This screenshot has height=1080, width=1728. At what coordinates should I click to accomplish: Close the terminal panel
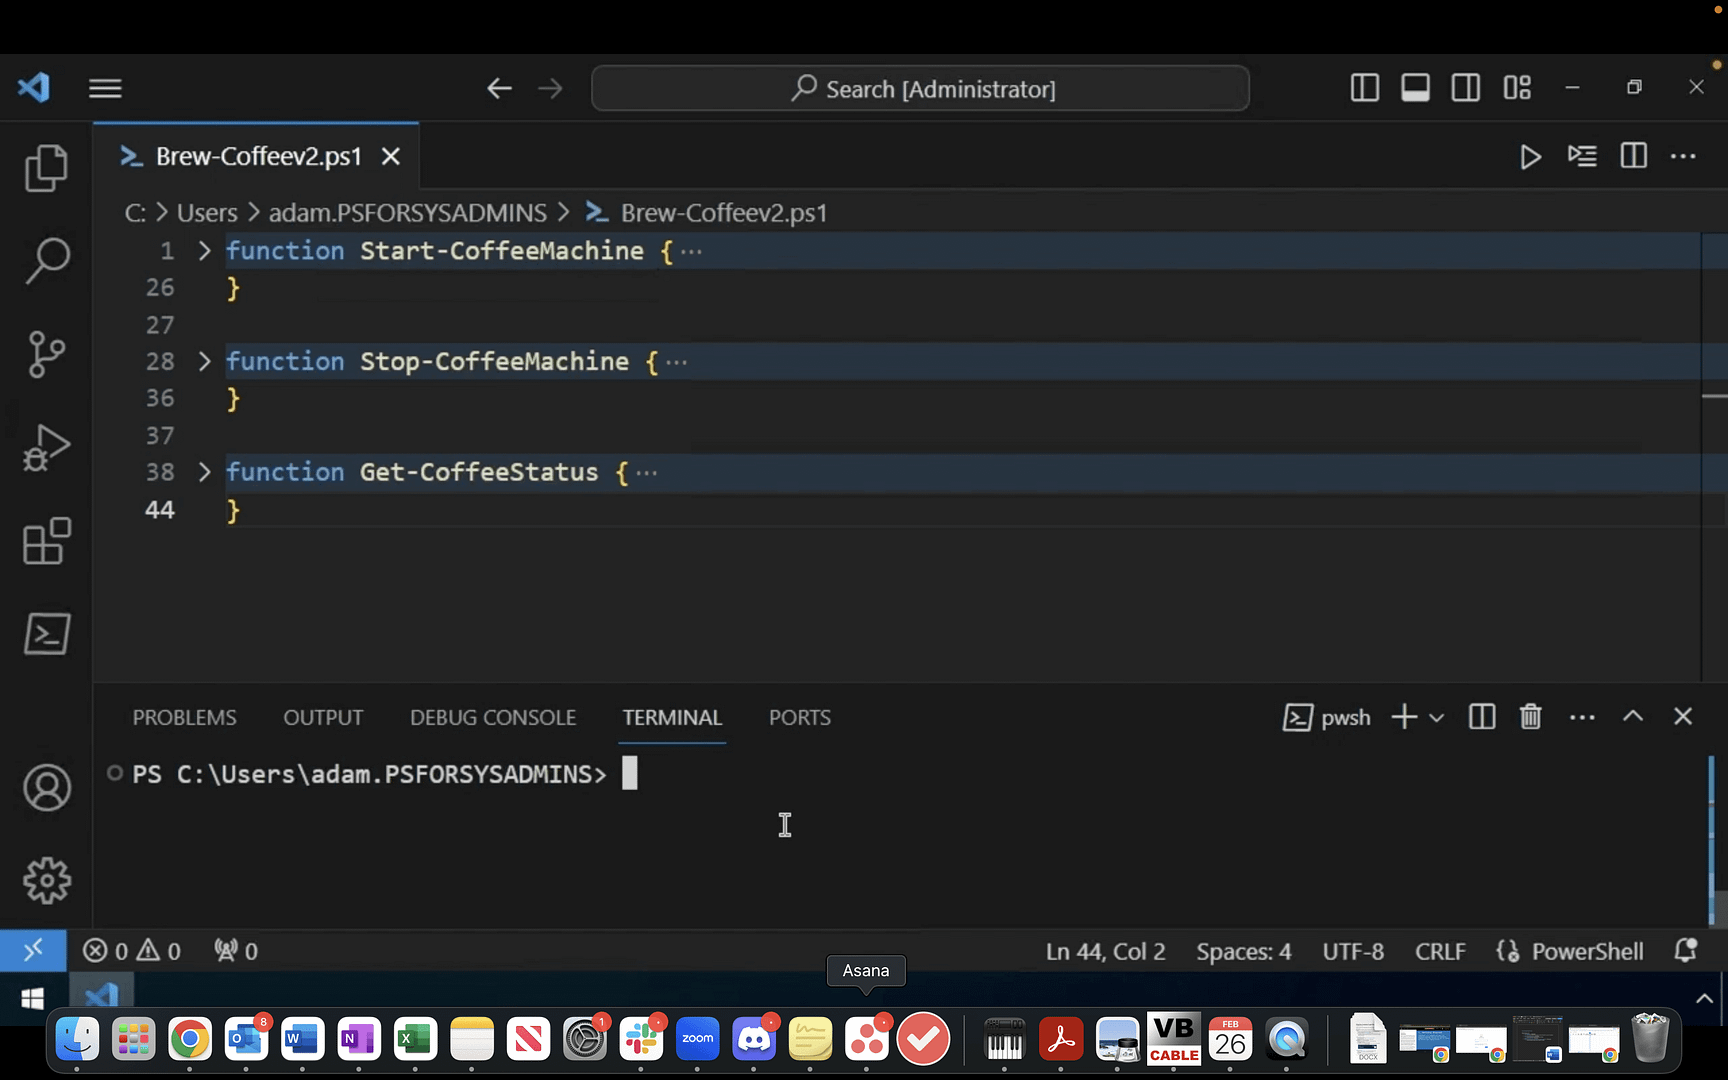(x=1683, y=717)
